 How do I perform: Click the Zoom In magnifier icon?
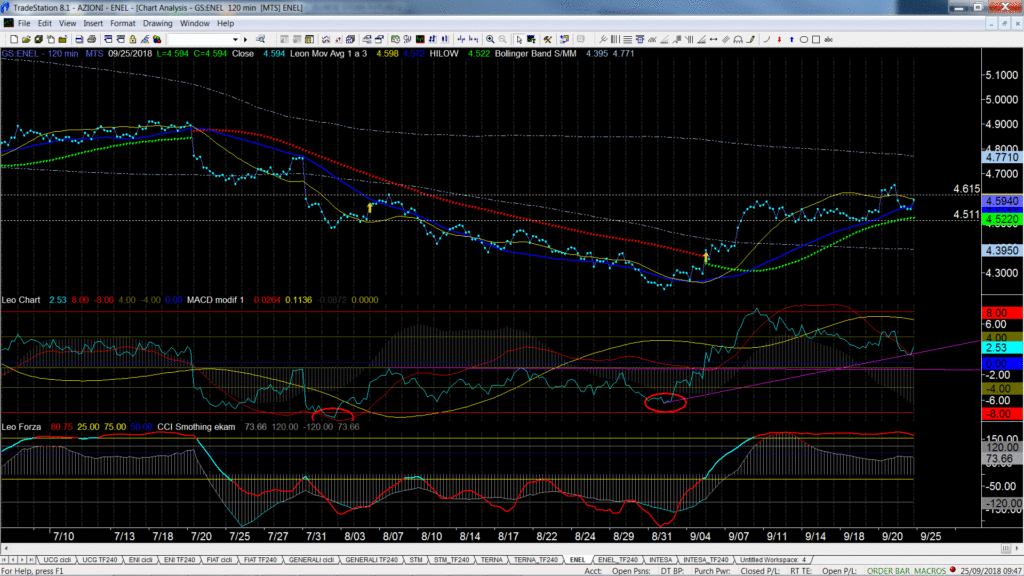[x=490, y=40]
